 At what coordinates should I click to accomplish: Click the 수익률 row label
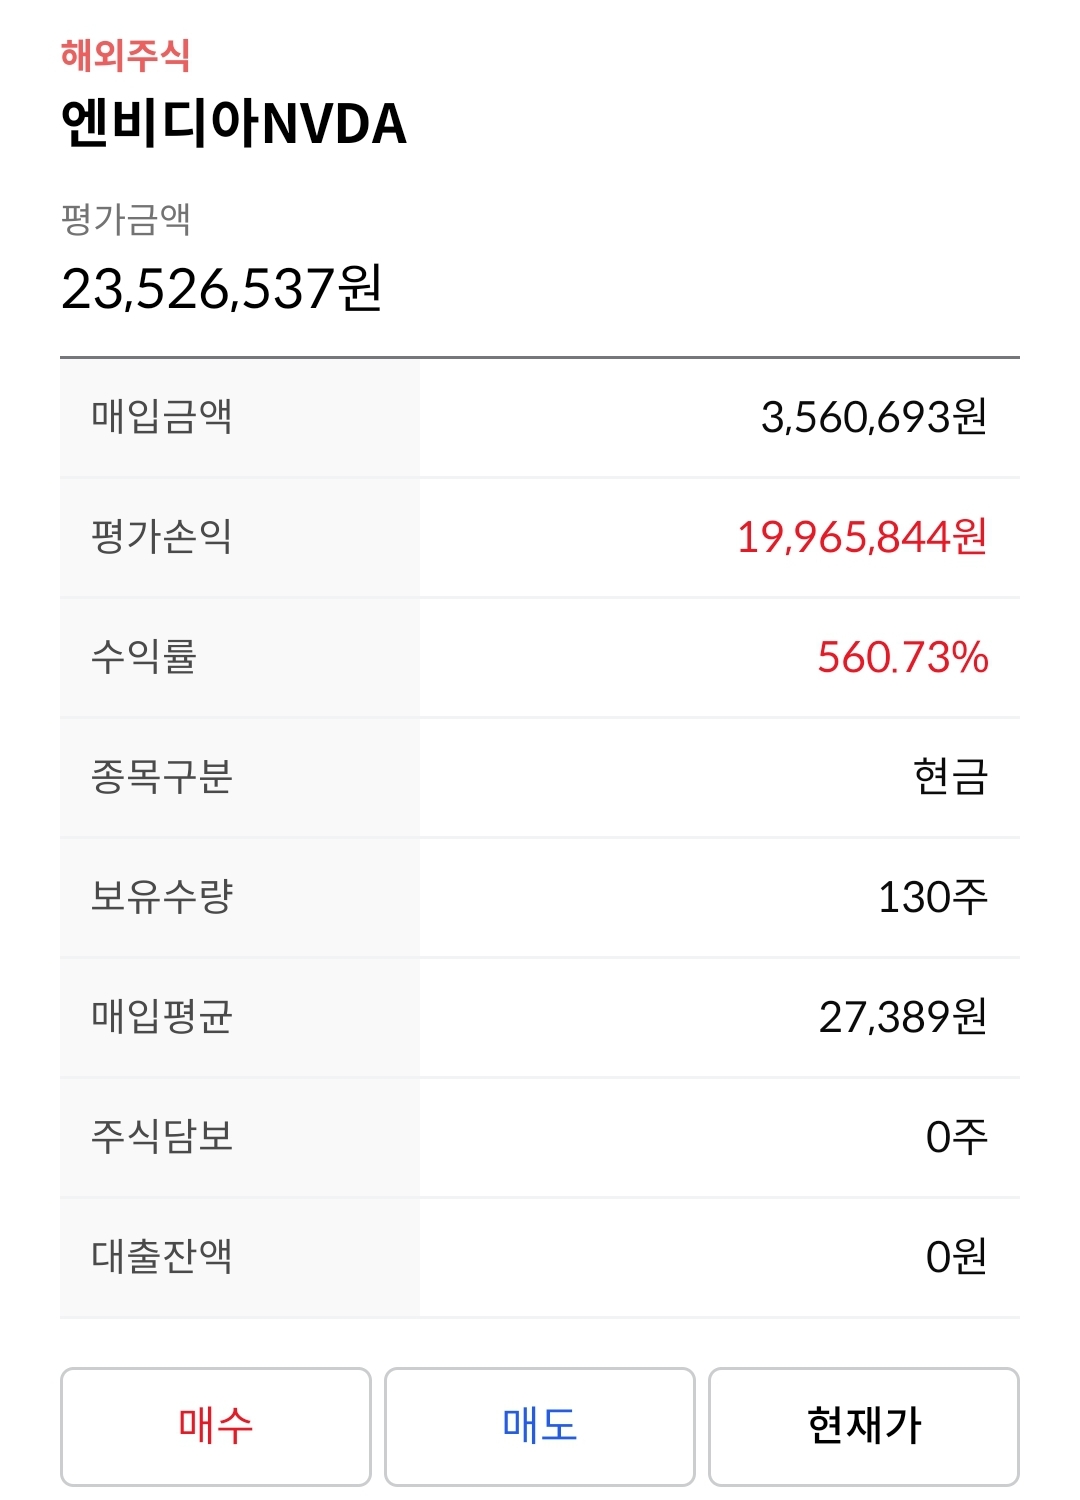pos(144,656)
